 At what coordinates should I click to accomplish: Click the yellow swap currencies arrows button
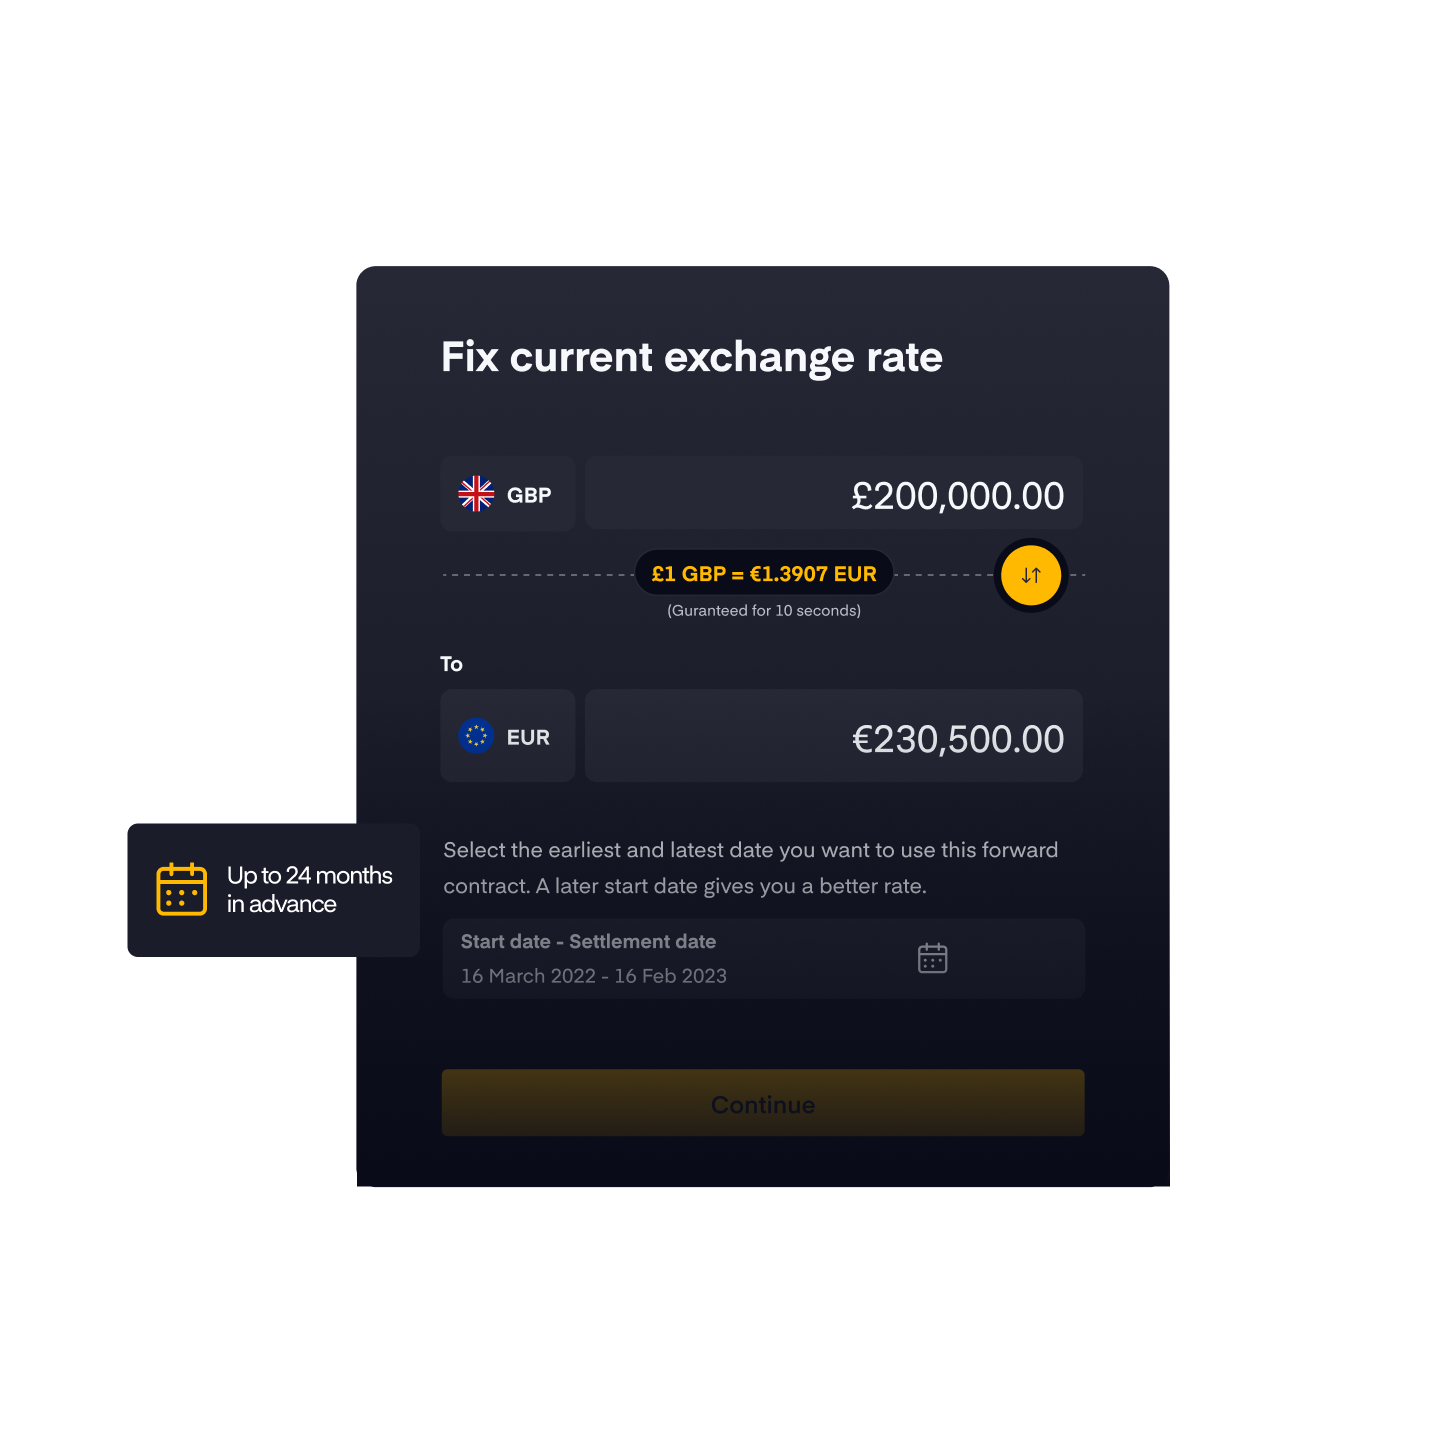pos(1031,575)
